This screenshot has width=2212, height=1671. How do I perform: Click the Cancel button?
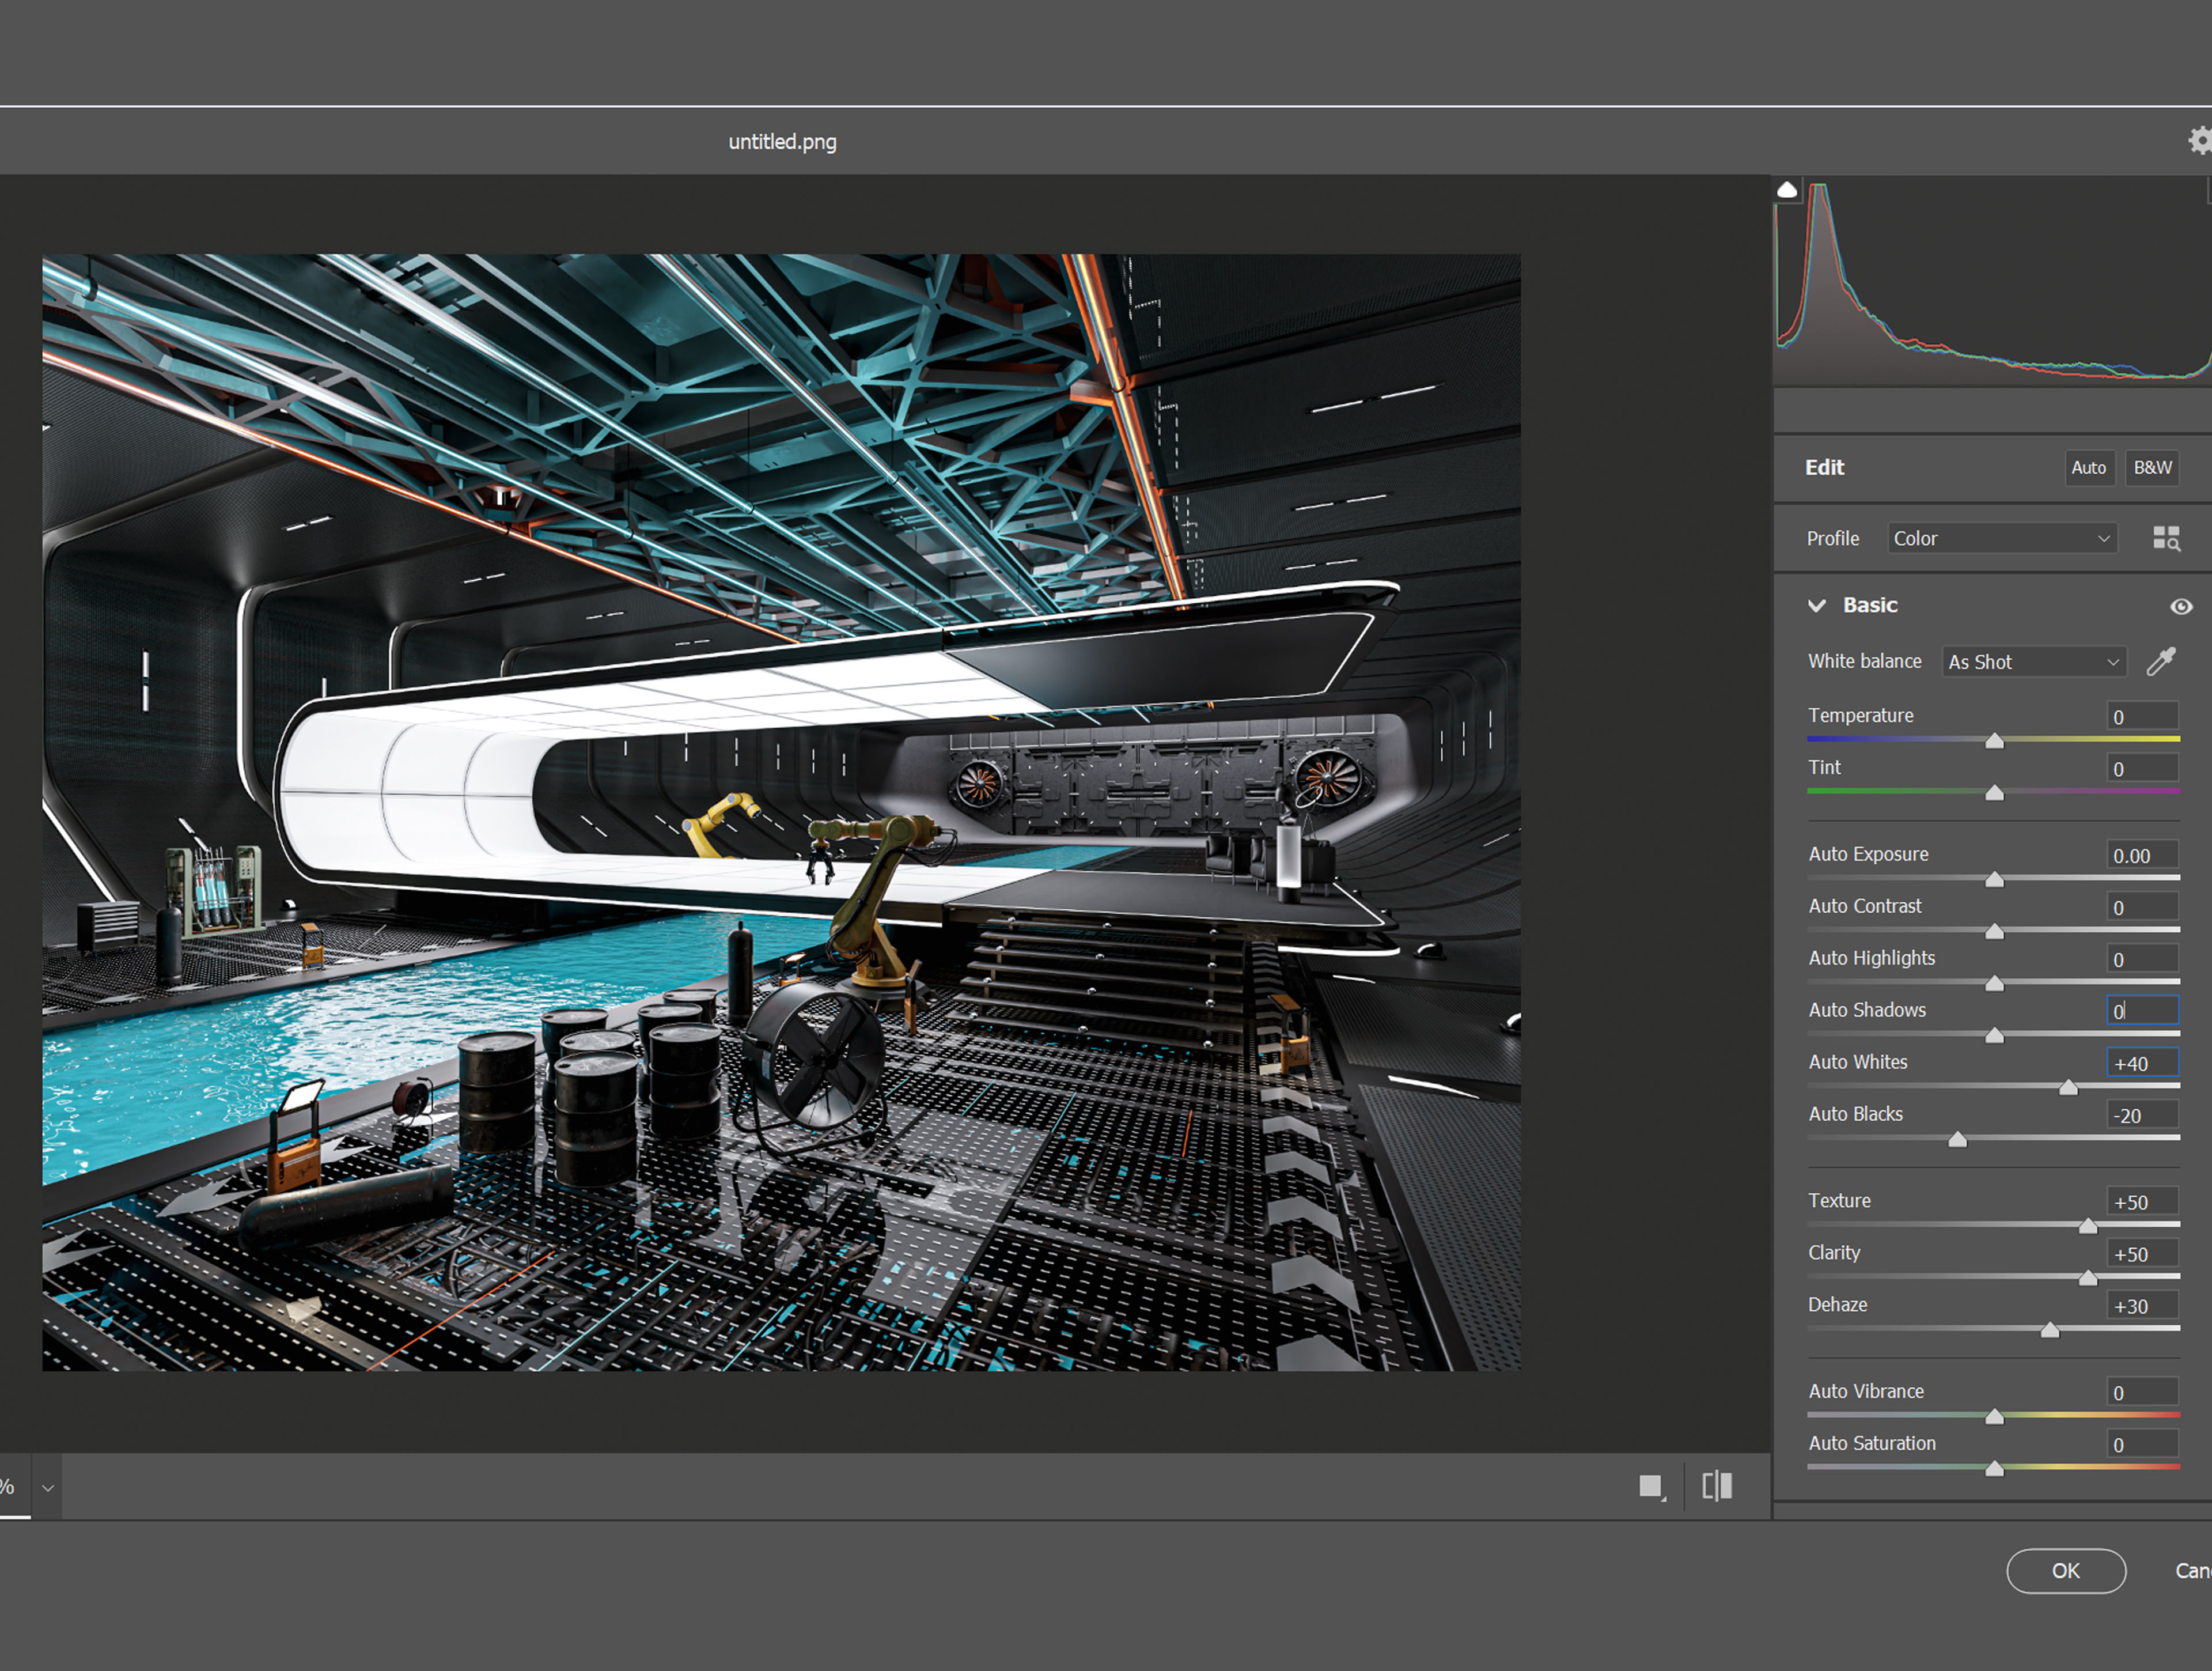click(x=2193, y=1571)
